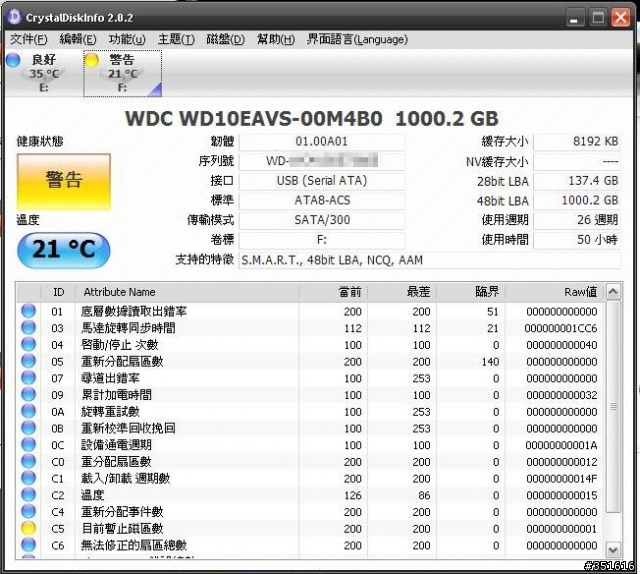This screenshot has height=574, width=640.
Task: Click status orb in row 0B 重新校準回收挽回
Action: click(x=29, y=428)
